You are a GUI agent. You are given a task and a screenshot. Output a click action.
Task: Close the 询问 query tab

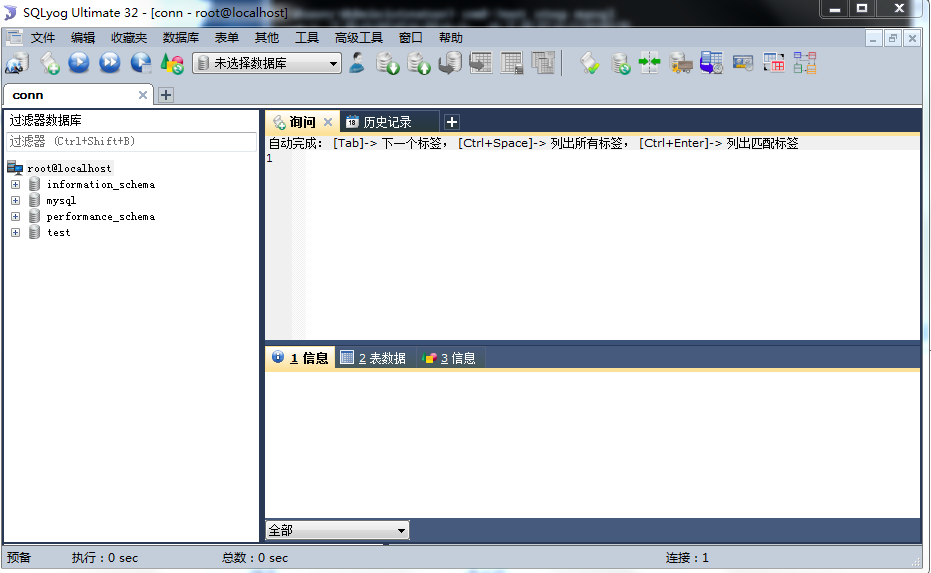(x=328, y=122)
